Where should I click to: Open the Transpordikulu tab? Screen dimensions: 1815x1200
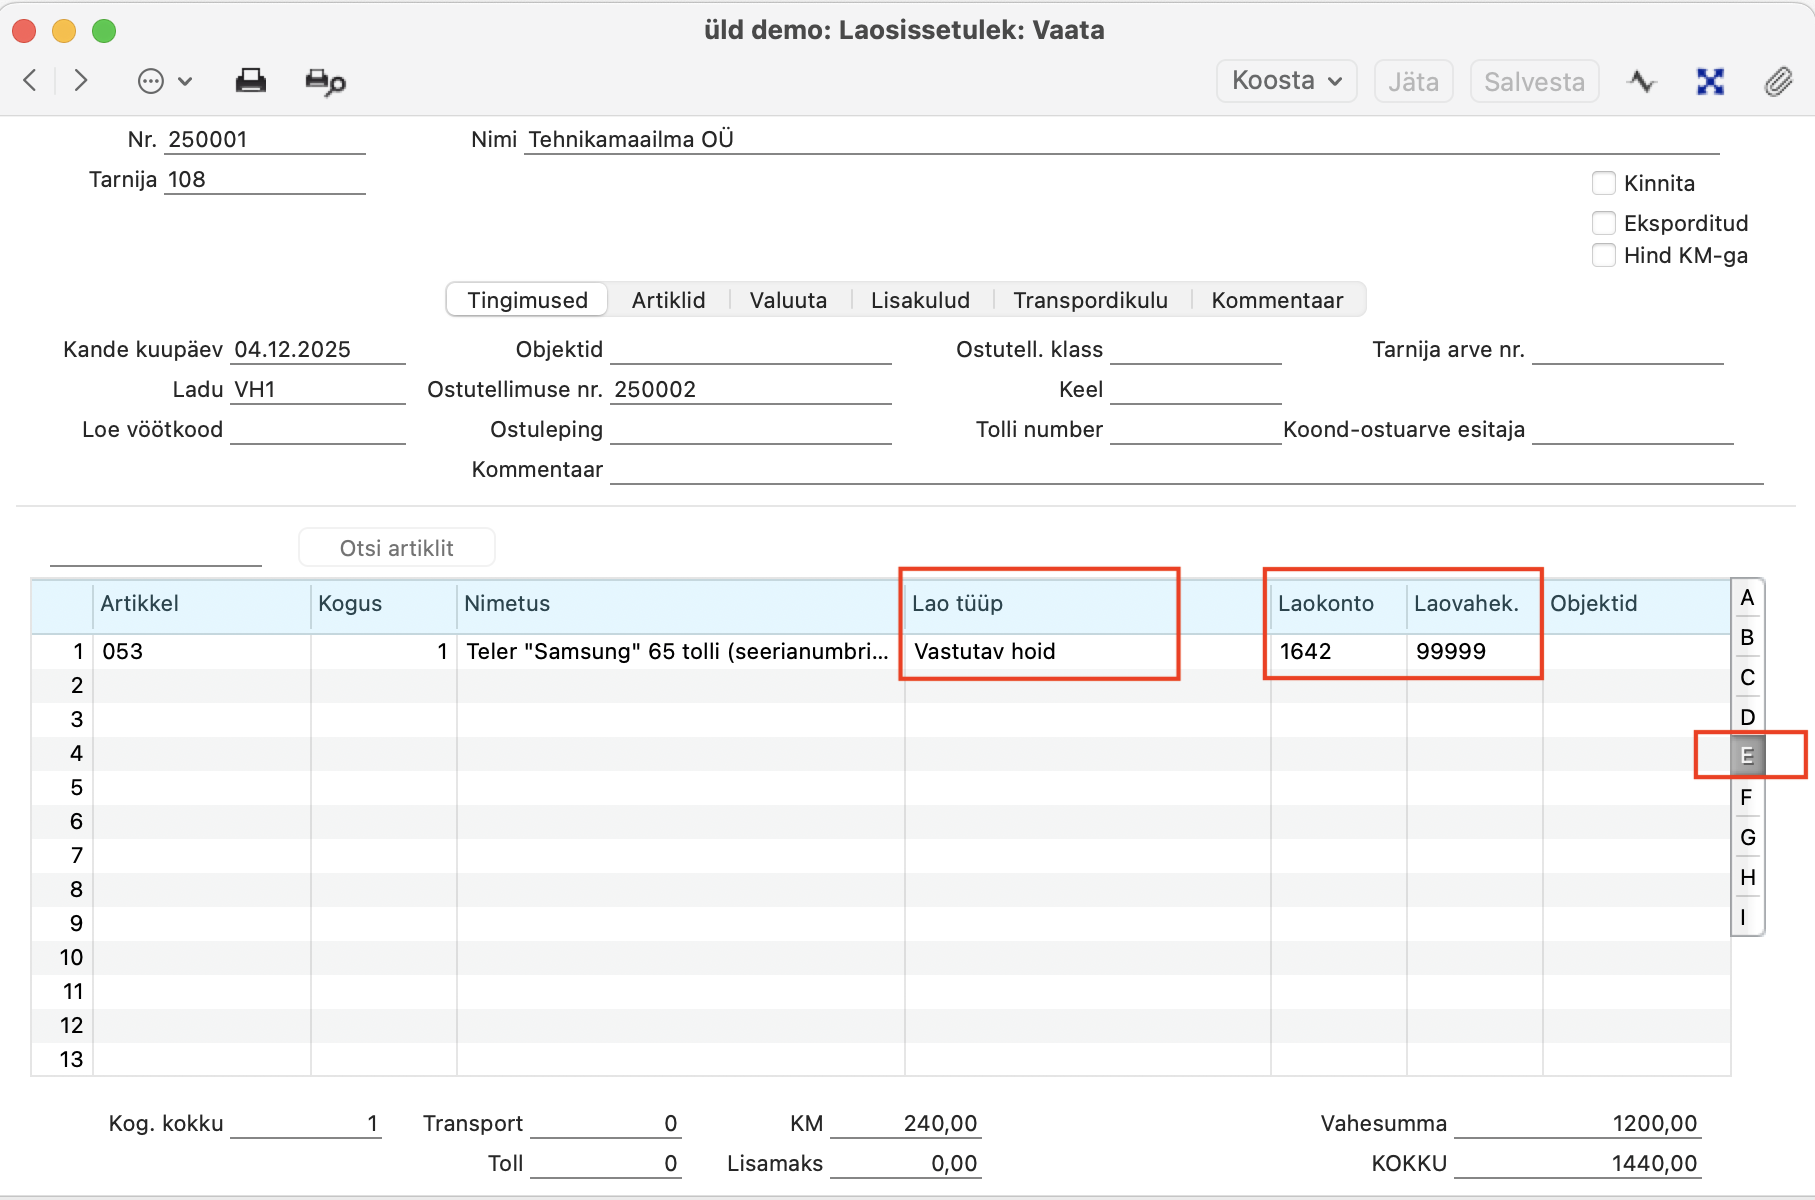(x=1090, y=300)
